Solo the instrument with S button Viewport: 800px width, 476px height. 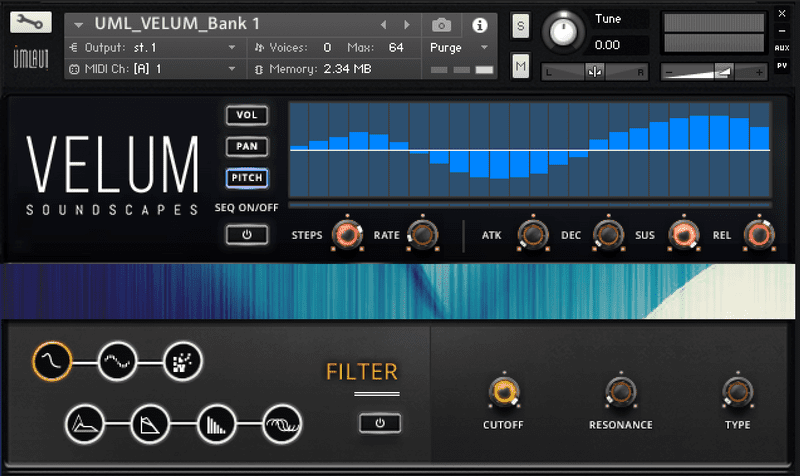[520, 26]
